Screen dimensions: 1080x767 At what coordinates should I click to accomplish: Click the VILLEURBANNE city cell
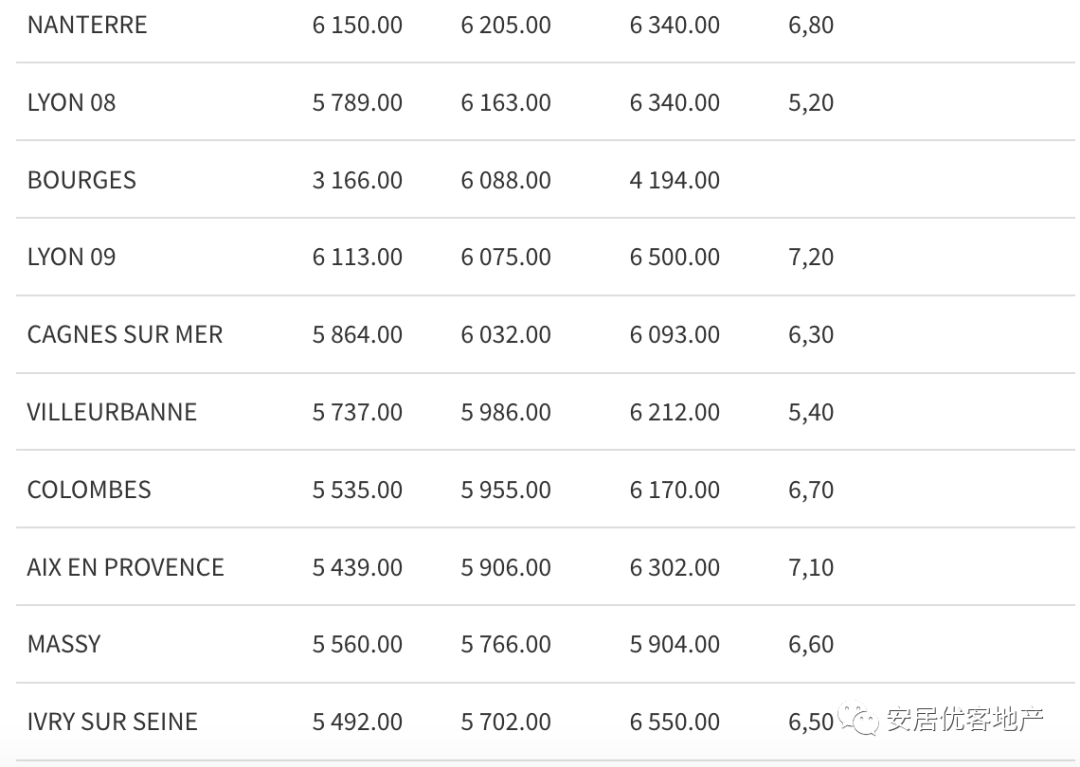click(112, 412)
